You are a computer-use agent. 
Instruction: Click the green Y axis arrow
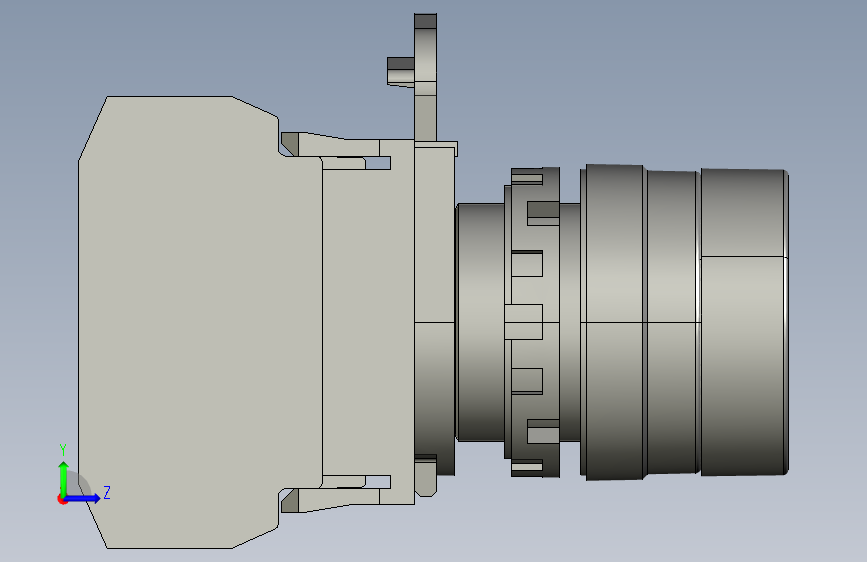pos(64,478)
